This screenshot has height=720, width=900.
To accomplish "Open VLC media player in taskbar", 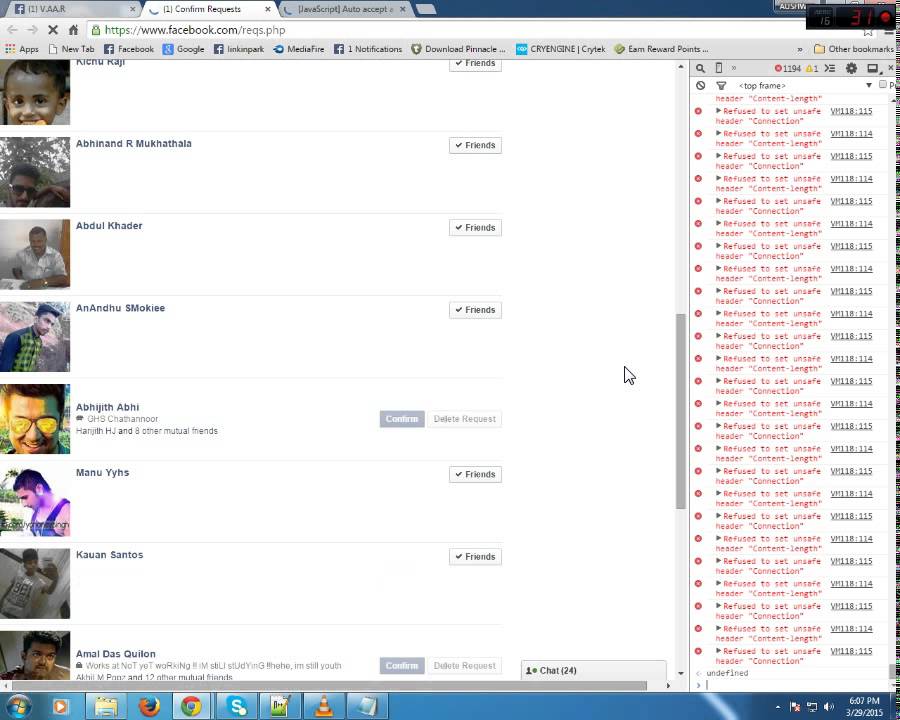I will [x=324, y=706].
